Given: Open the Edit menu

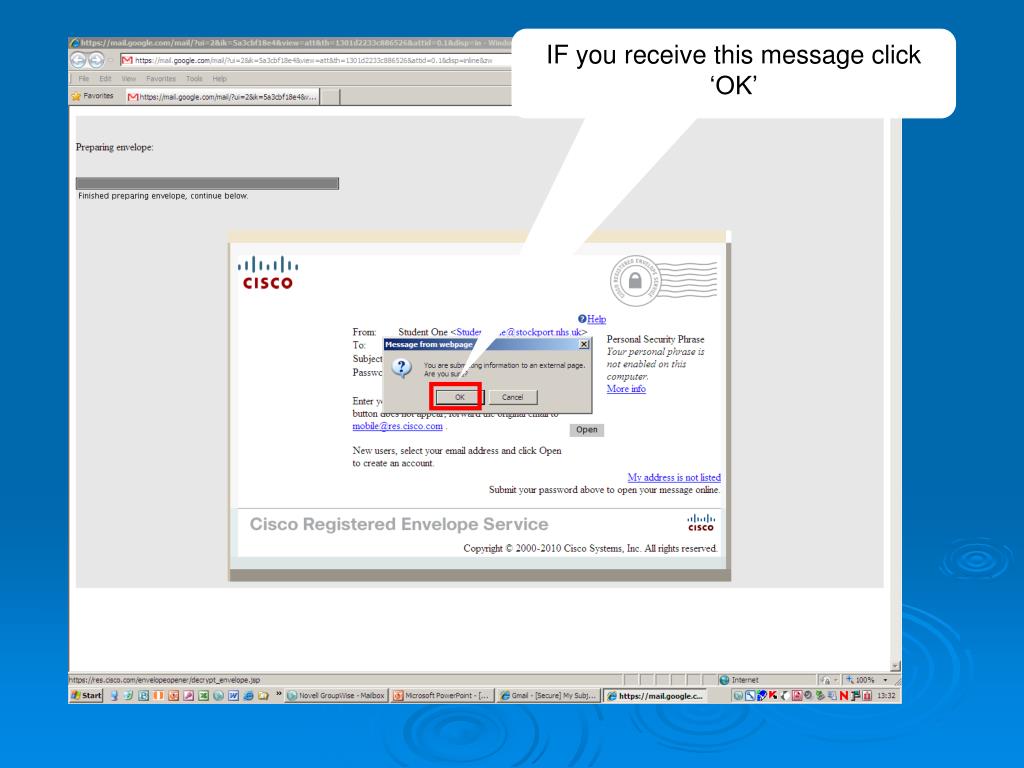Looking at the screenshot, I should [105, 78].
